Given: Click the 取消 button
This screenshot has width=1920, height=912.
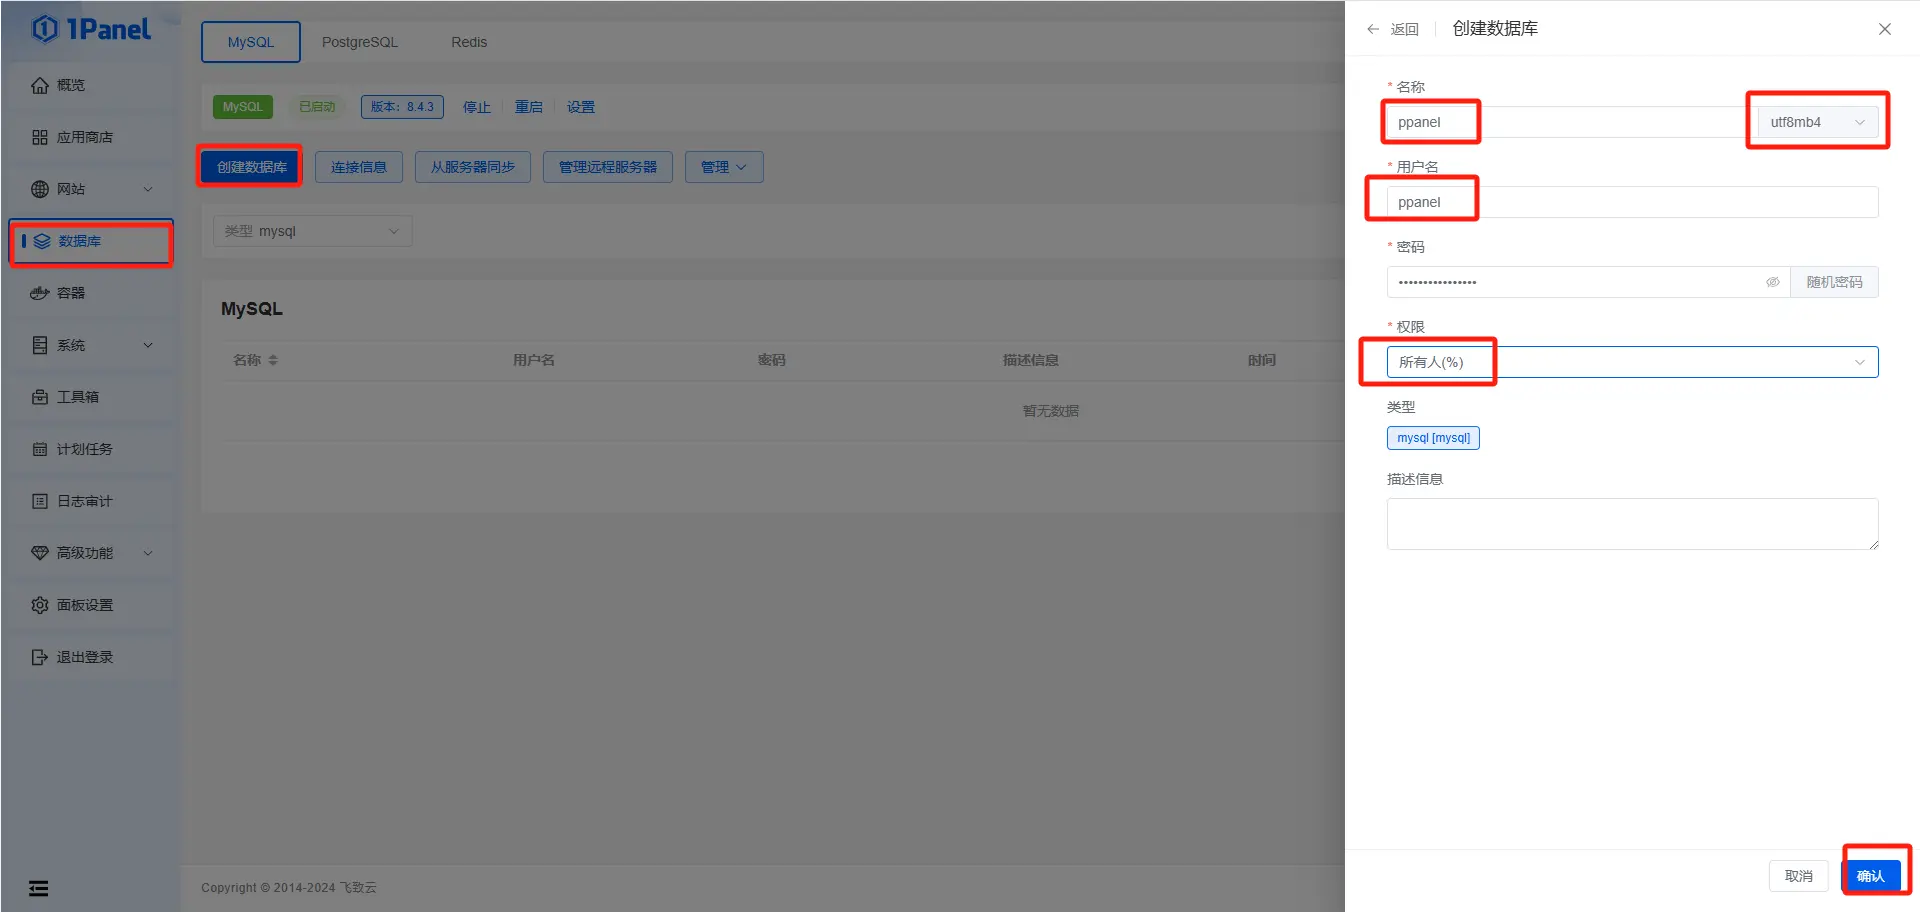Looking at the screenshot, I should [x=1798, y=876].
